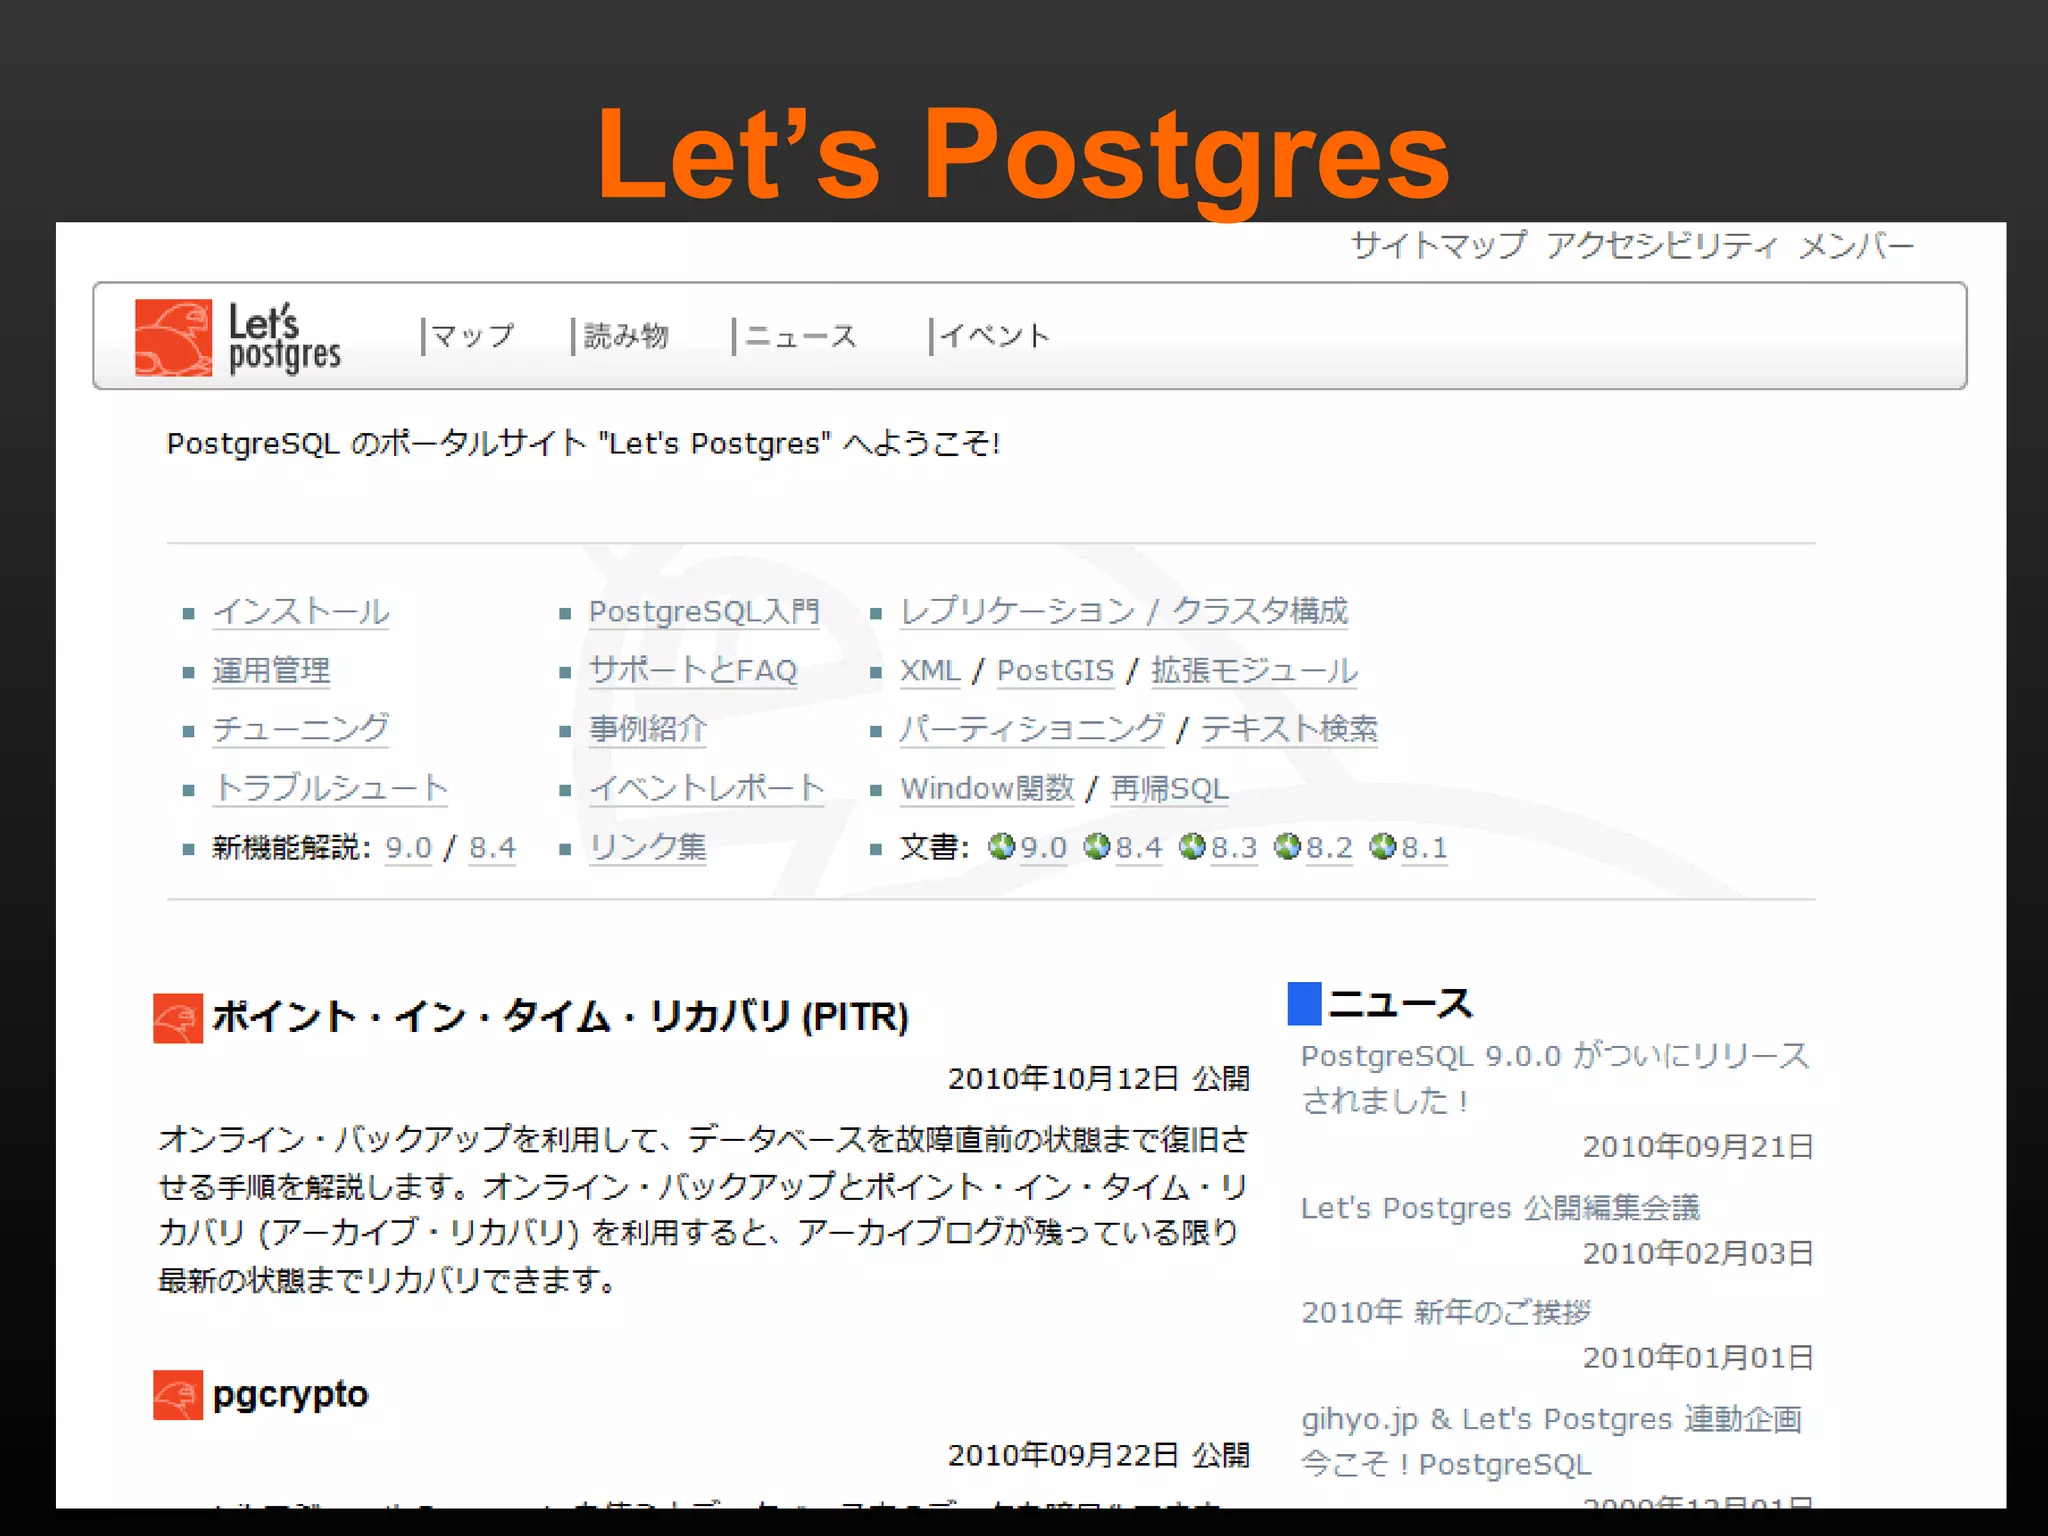Click the date text 2010年10月12日 公開

pos(1098,1079)
